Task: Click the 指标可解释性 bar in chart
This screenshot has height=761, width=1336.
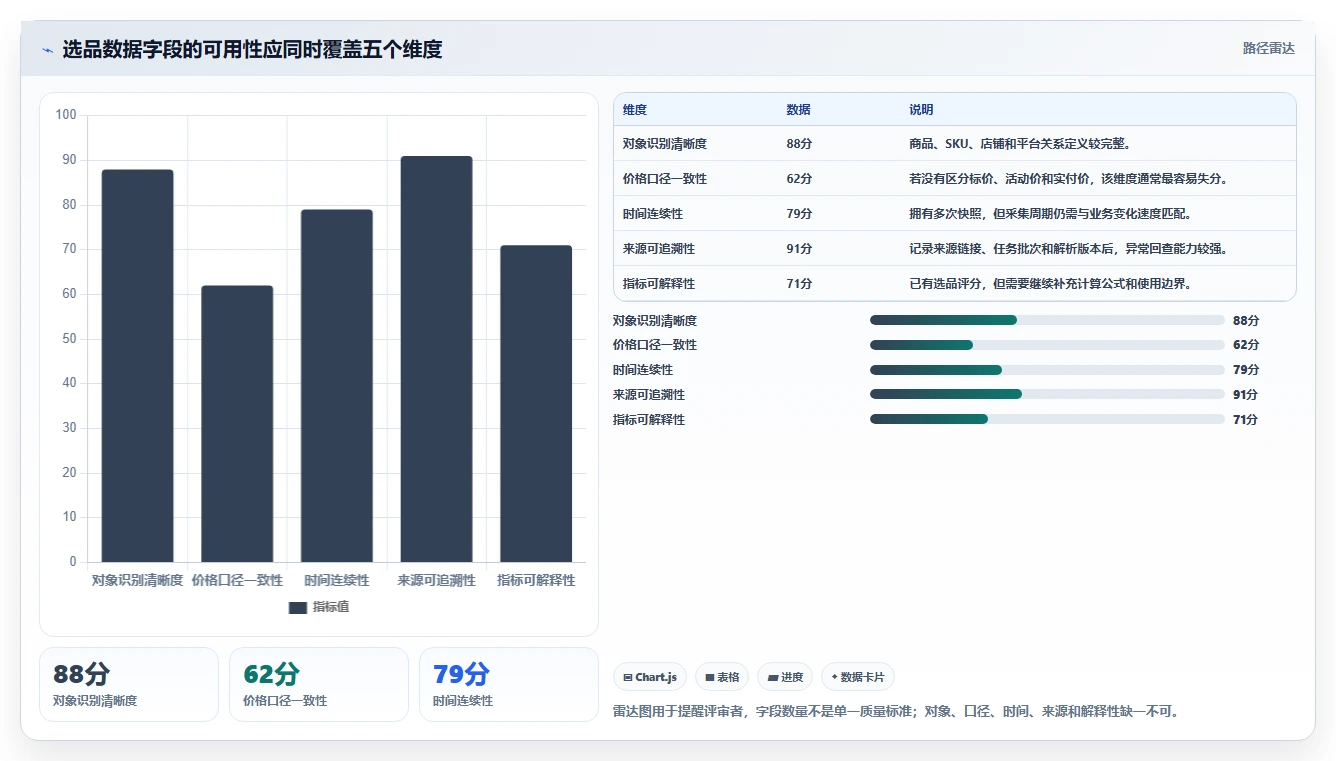Action: [536, 404]
